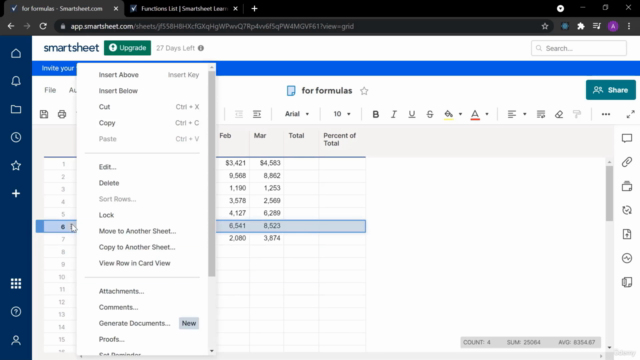
Task: Open the Update Requests panel icon
Action: click(627, 210)
